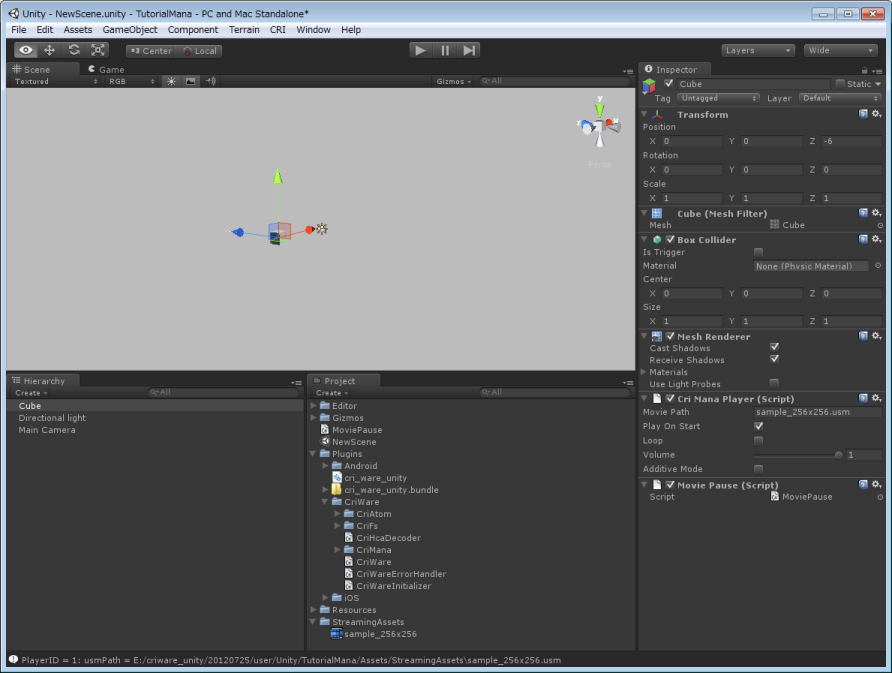This screenshot has width=892, height=673.
Task: Open Physic Material object picker circle
Action: pos(878,266)
